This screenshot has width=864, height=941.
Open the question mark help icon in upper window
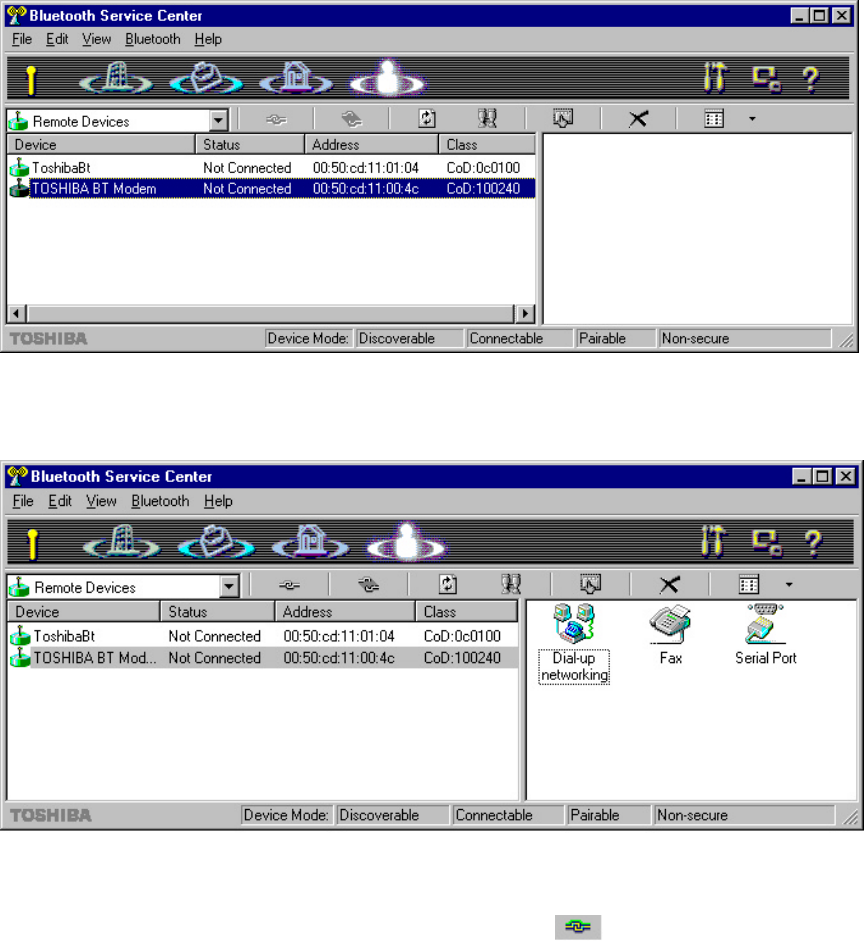(x=811, y=79)
